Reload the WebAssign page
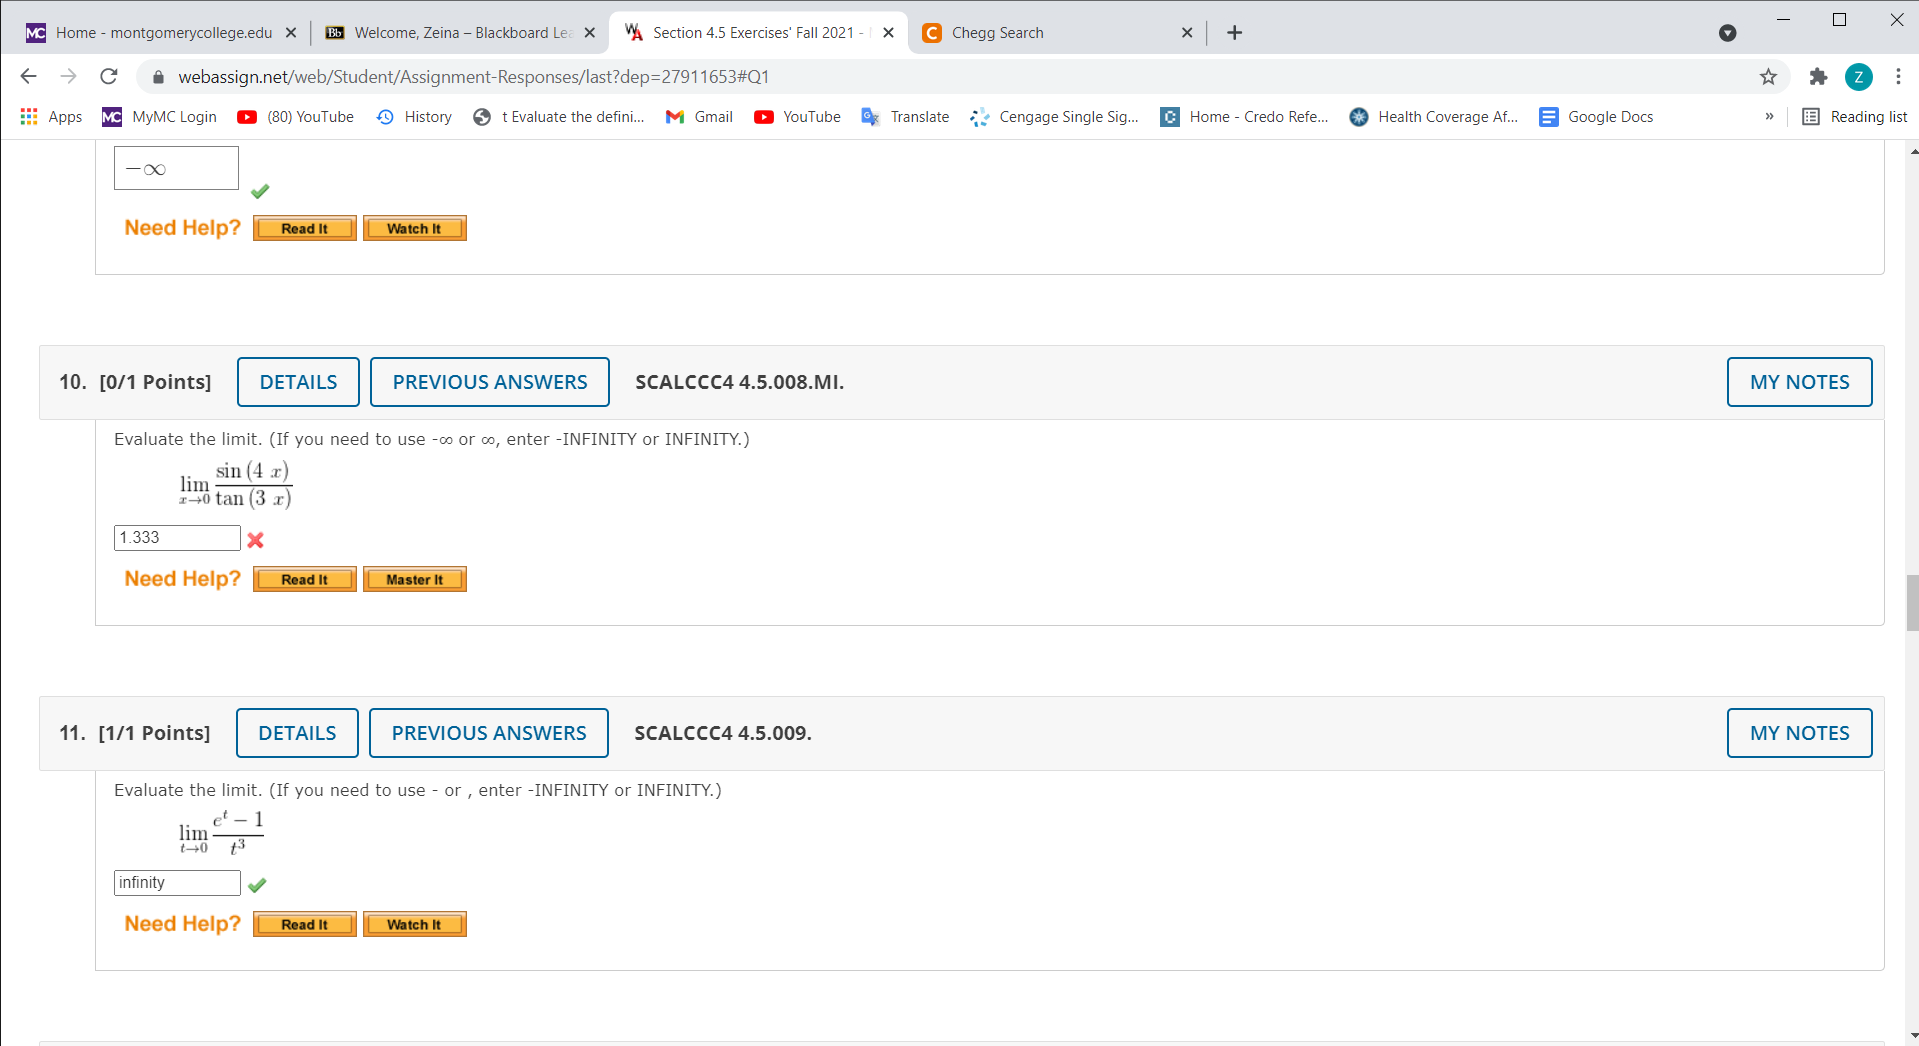The height and width of the screenshot is (1046, 1919). click(x=109, y=76)
